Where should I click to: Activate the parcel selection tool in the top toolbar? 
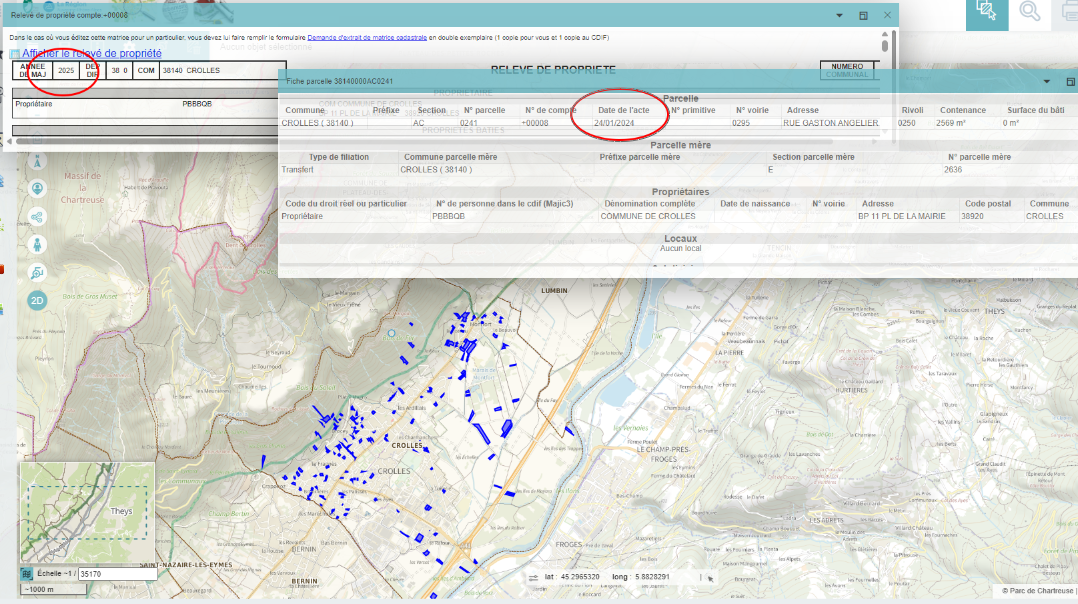(987, 12)
